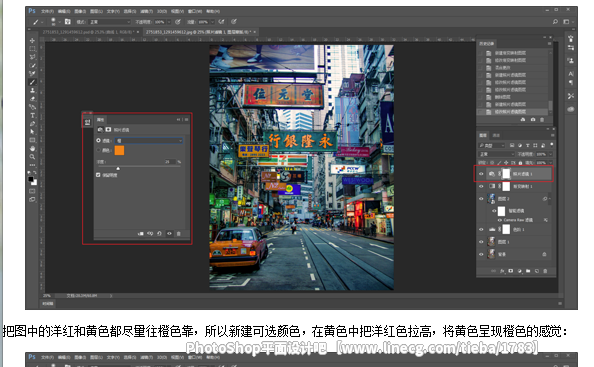Click the density percentage input field

[x=170, y=162]
